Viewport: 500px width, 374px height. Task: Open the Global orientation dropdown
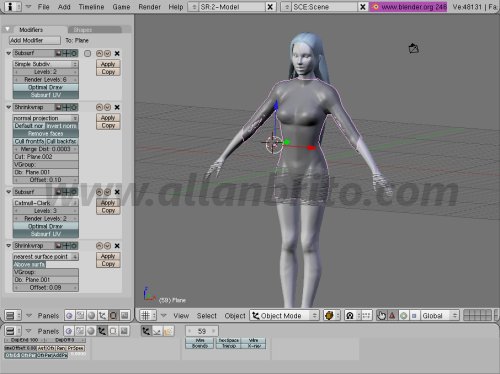tap(439, 315)
